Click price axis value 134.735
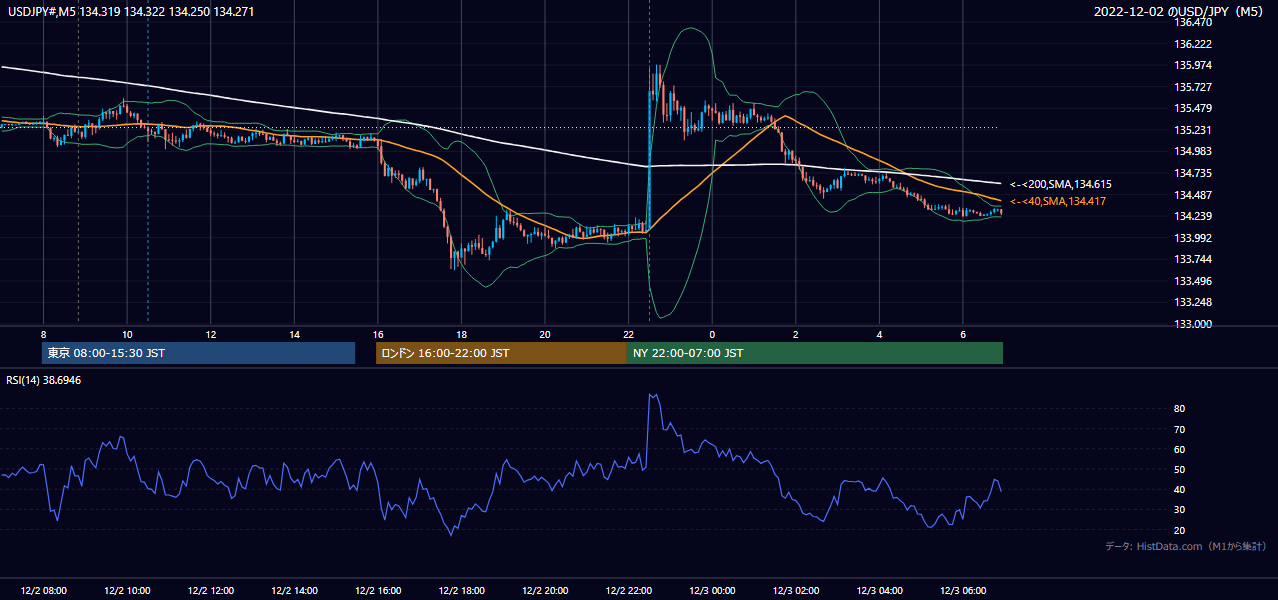This screenshot has height=600, width=1278. click(1192, 173)
